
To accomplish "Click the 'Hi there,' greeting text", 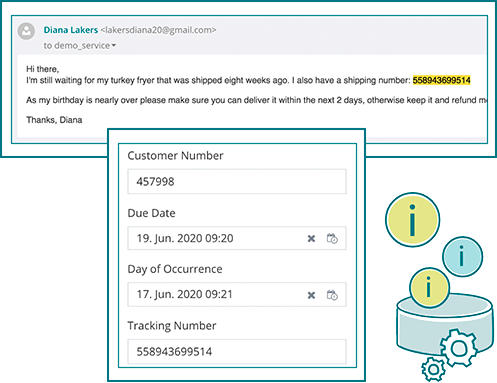I will [43, 69].
